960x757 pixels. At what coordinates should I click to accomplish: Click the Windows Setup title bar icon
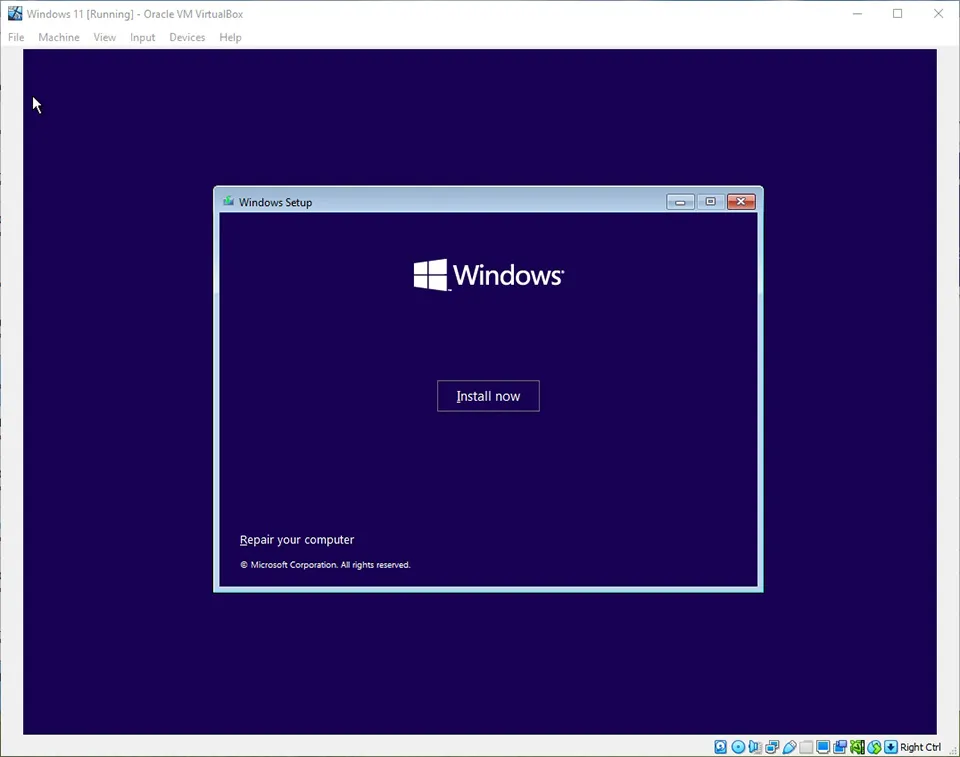click(228, 201)
